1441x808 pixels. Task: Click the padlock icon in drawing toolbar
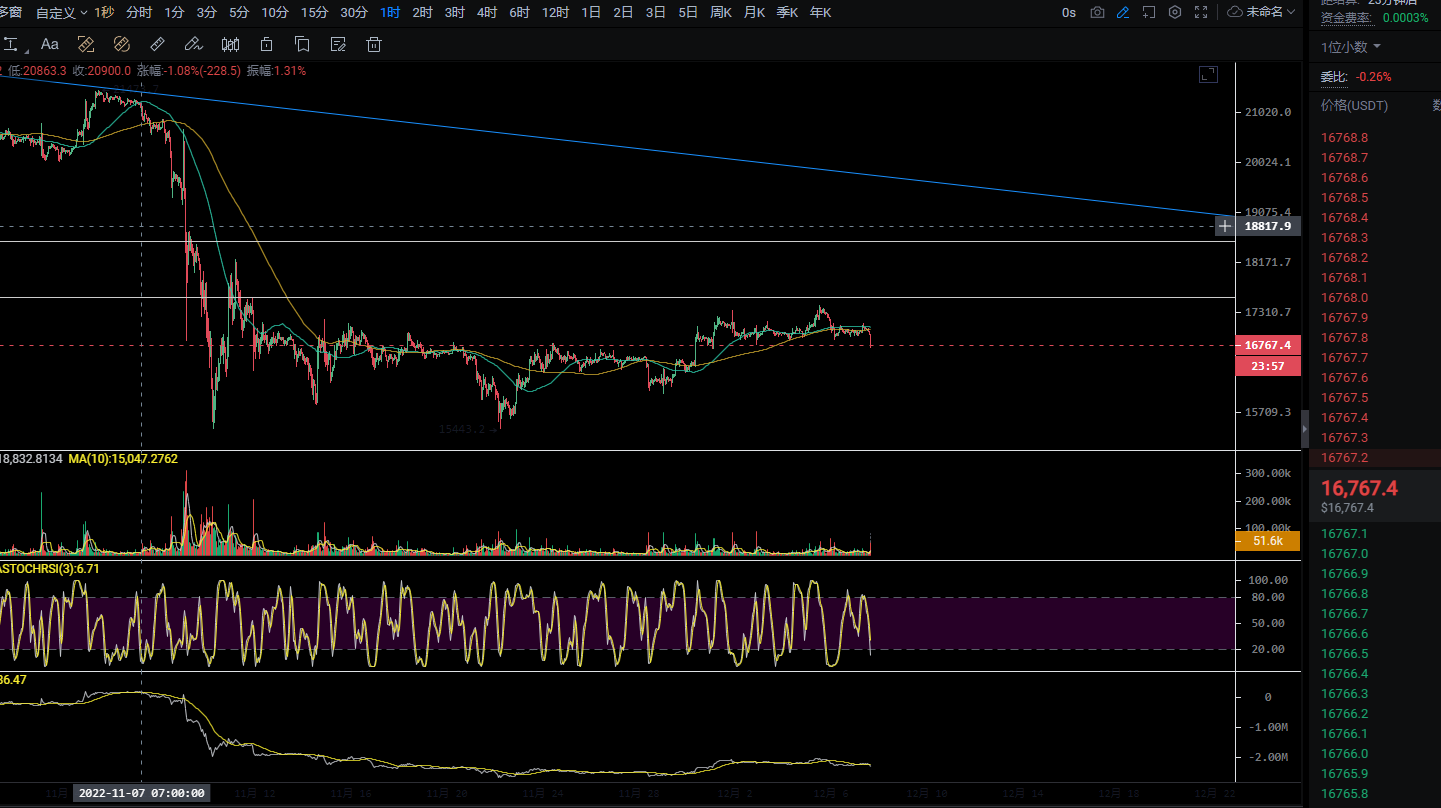pos(266,44)
